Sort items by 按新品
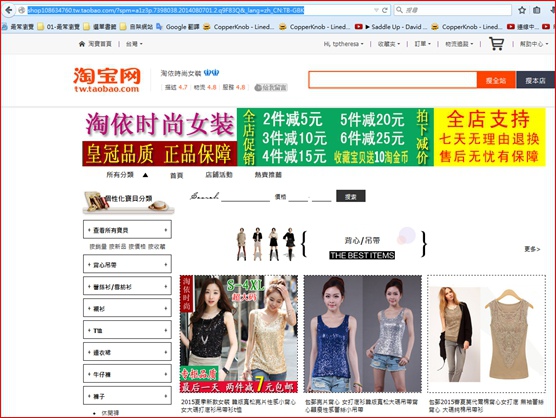The height and width of the screenshot is (418, 556). pyautogui.click(x=118, y=246)
